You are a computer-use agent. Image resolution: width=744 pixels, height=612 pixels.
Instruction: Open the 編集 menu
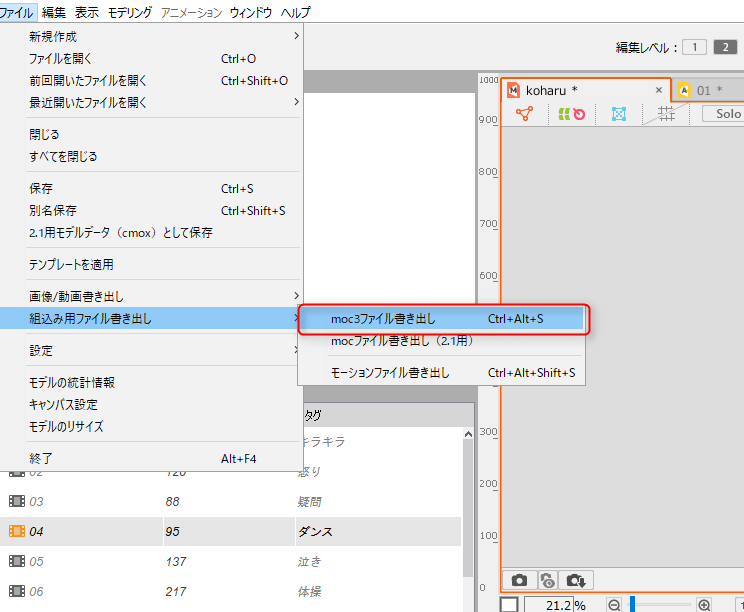point(54,12)
